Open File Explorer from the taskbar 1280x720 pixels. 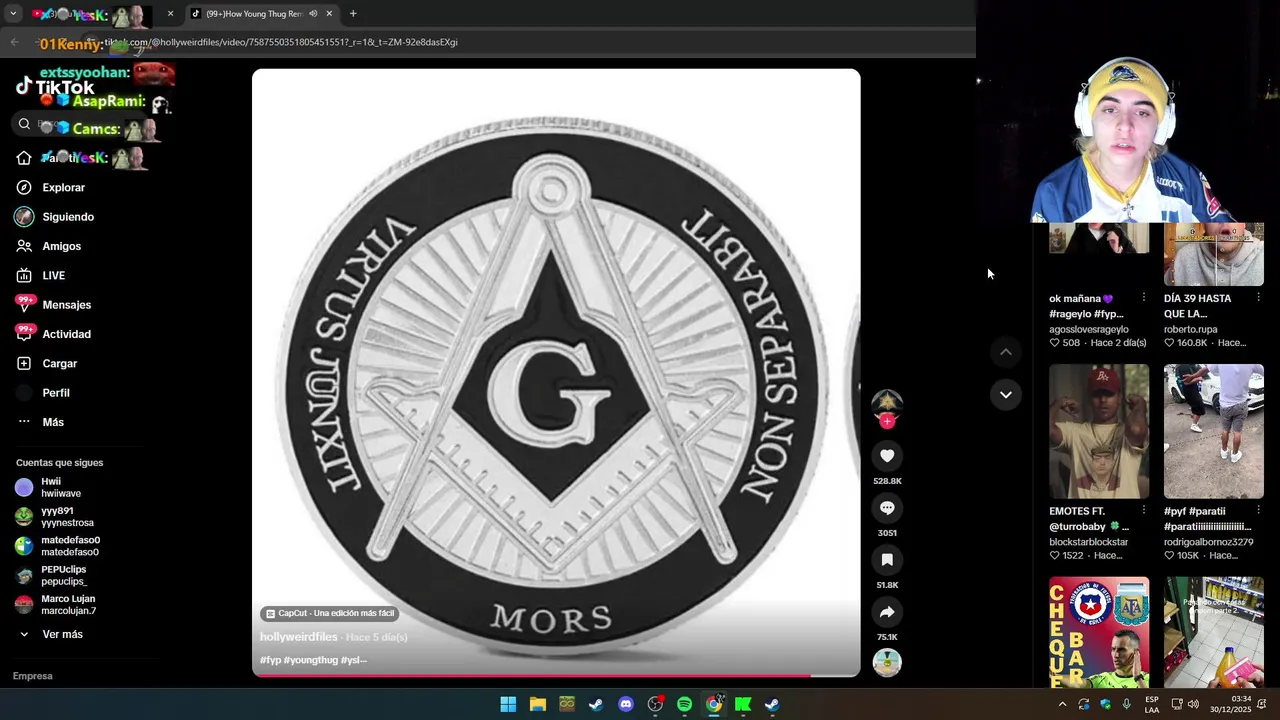[538, 704]
